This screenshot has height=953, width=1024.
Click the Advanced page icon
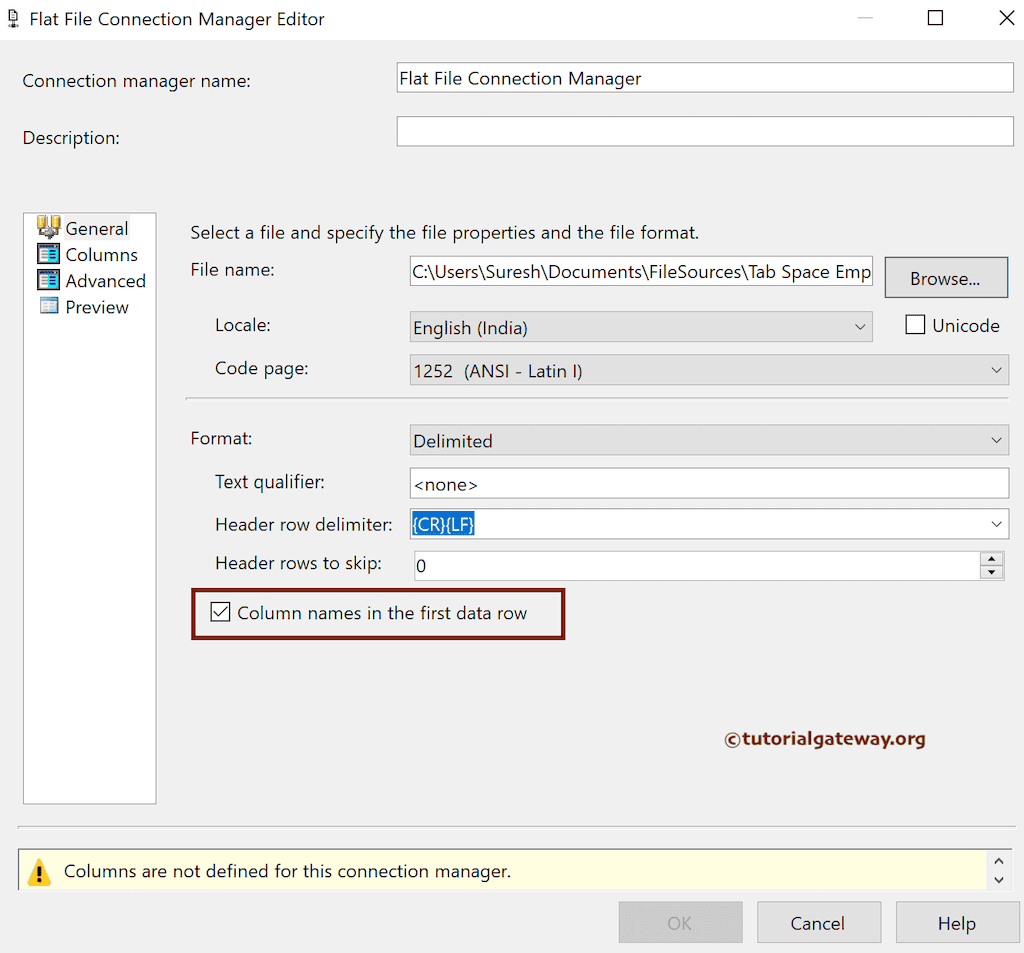(48, 280)
